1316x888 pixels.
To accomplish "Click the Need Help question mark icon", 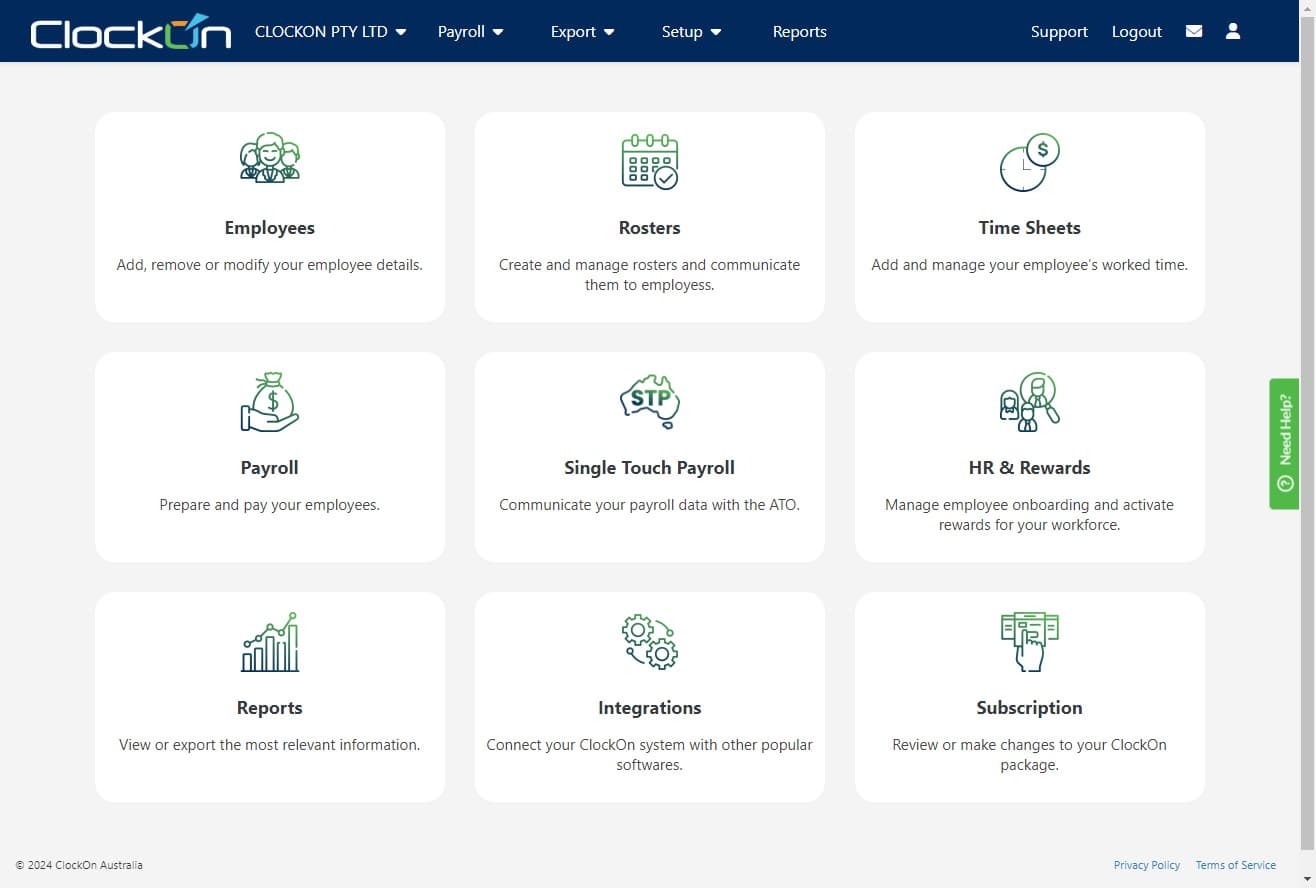I will tap(1285, 483).
